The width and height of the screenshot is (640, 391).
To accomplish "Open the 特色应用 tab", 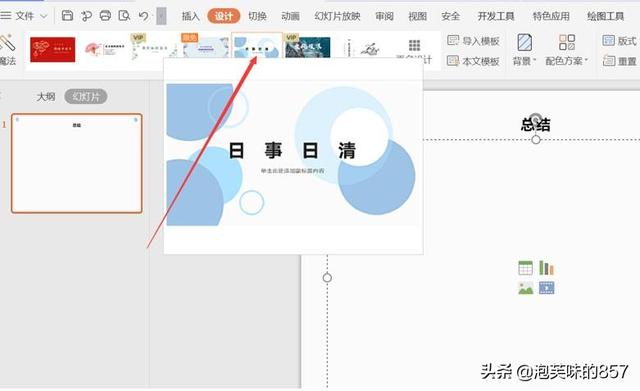I will [551, 16].
